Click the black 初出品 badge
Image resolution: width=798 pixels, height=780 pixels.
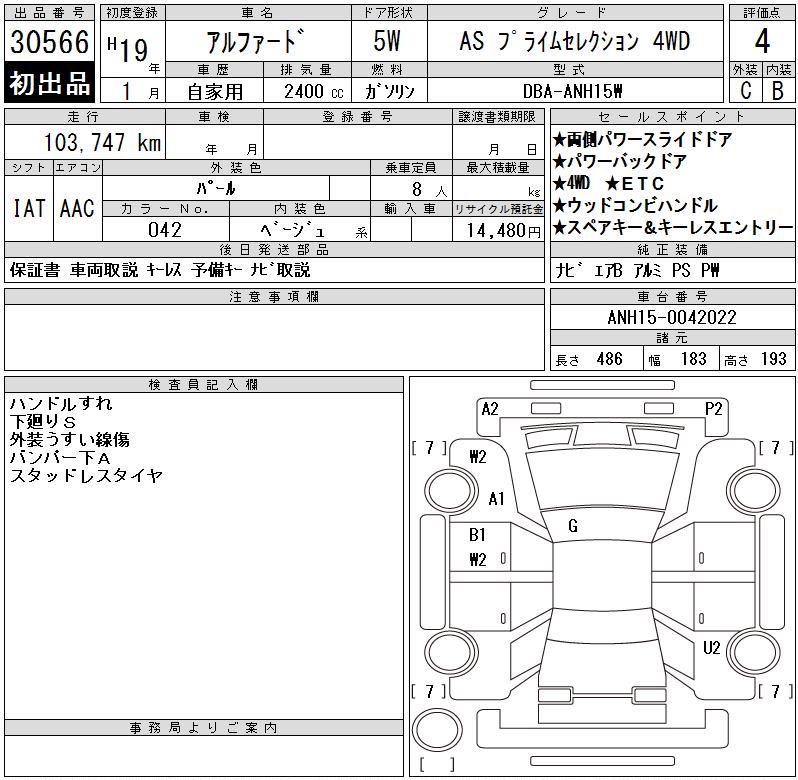tap(49, 83)
